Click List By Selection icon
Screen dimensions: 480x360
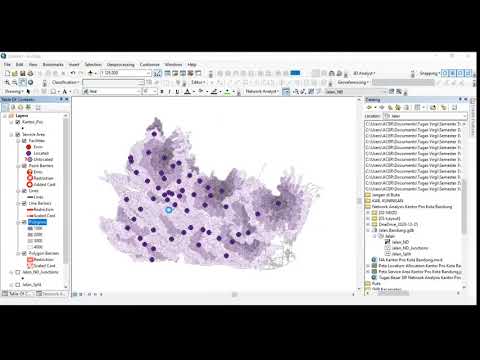(x=28, y=107)
